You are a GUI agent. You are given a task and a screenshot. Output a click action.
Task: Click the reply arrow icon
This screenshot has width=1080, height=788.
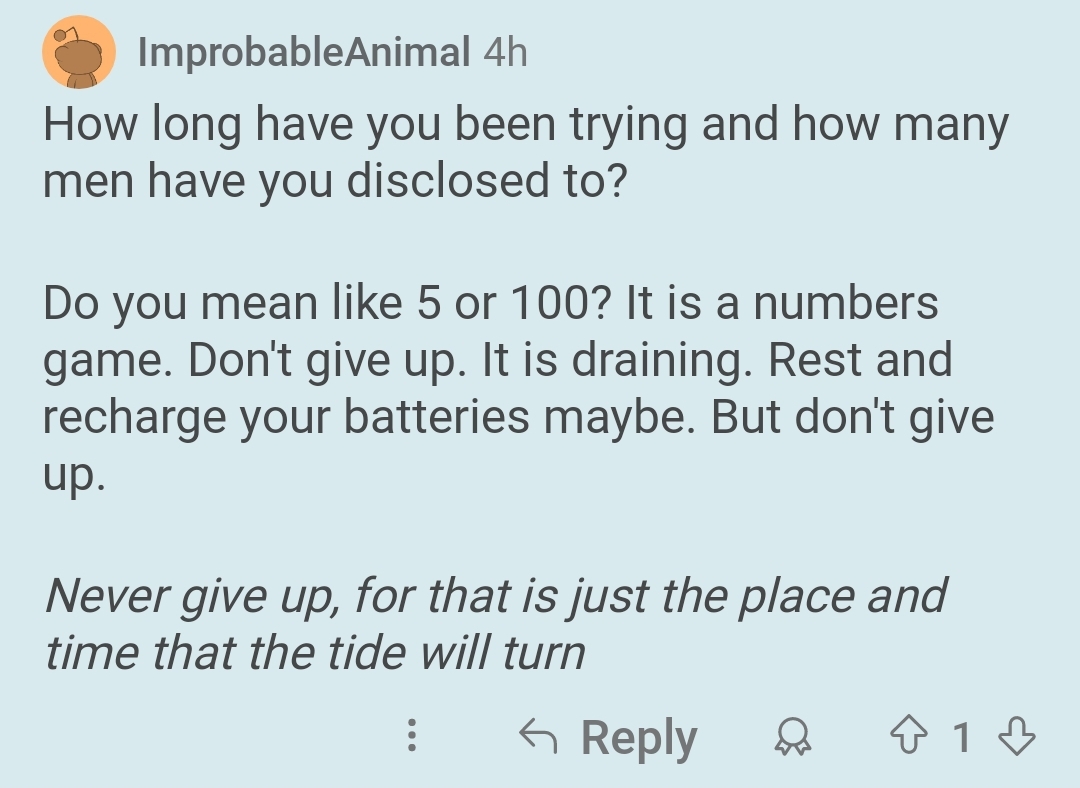click(x=538, y=738)
